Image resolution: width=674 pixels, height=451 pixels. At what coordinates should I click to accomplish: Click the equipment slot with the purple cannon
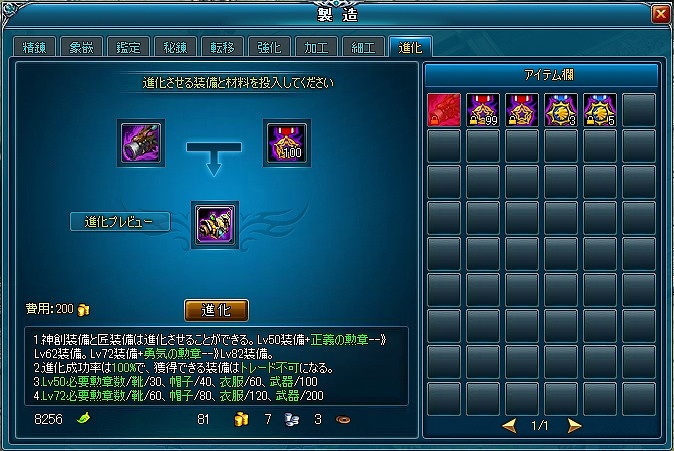click(x=141, y=143)
